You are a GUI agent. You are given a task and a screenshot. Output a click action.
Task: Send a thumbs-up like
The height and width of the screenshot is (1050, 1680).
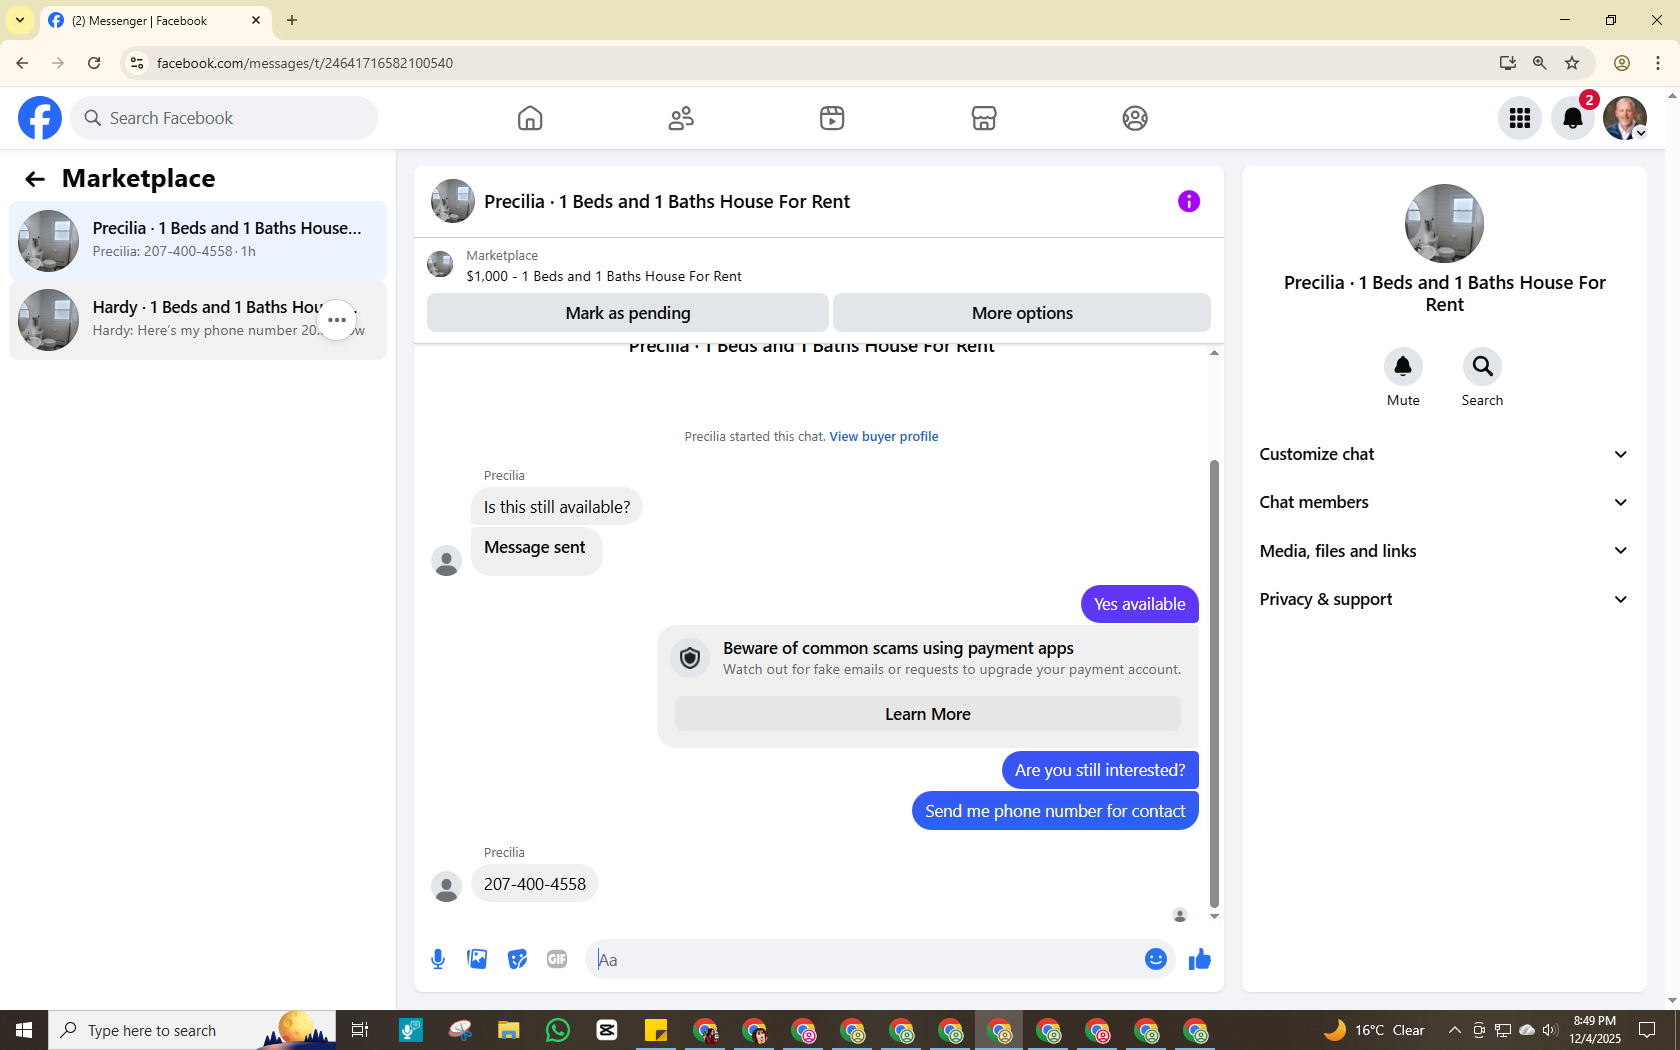[x=1200, y=959]
